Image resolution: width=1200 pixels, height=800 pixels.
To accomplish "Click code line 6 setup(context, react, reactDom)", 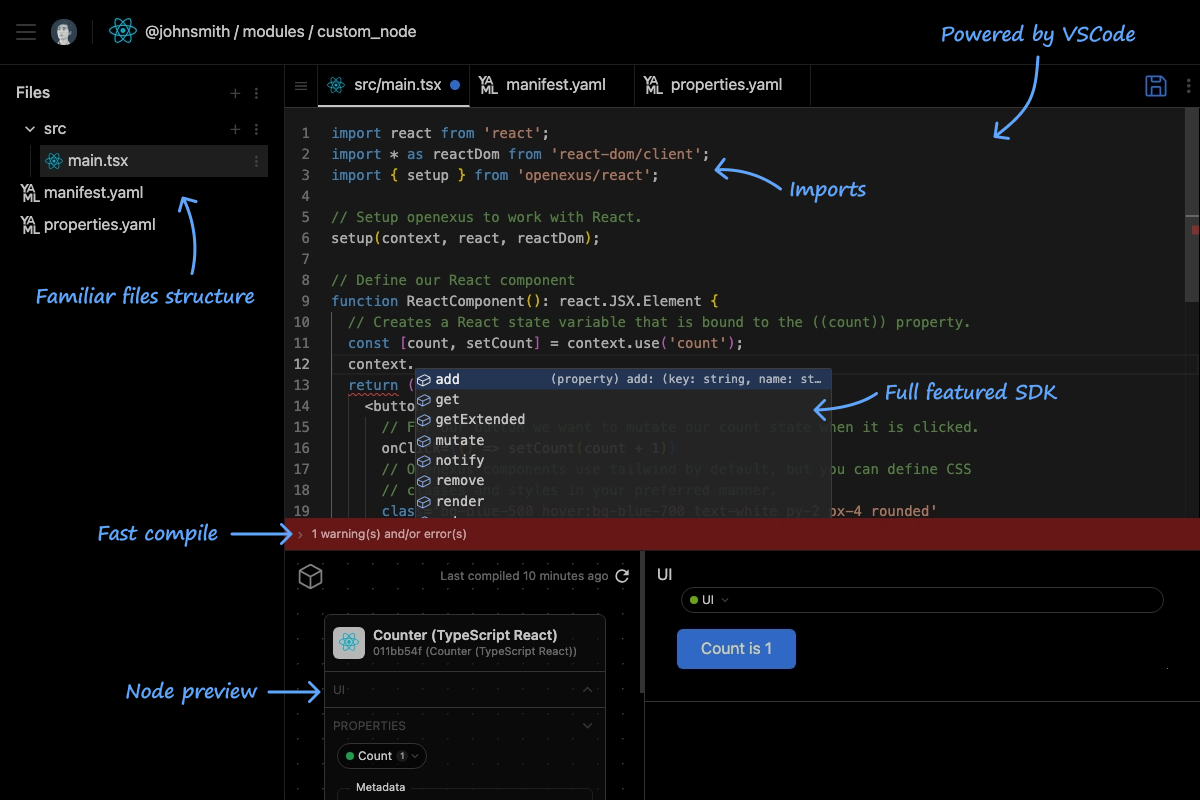I will pos(465,238).
